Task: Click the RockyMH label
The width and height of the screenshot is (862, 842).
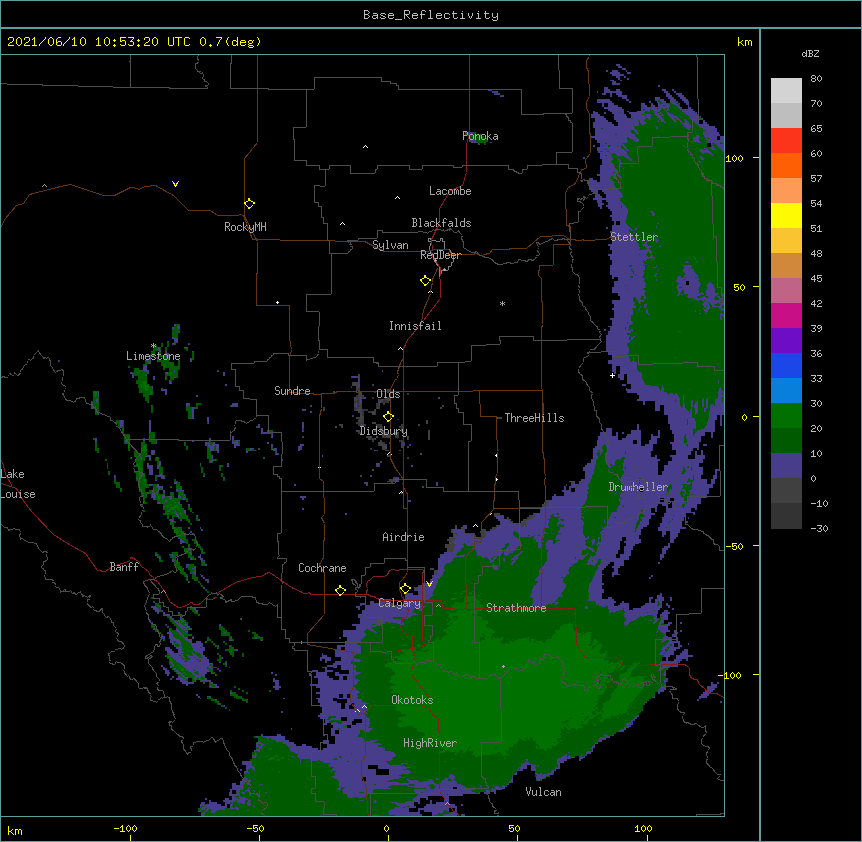Action: coord(245,227)
